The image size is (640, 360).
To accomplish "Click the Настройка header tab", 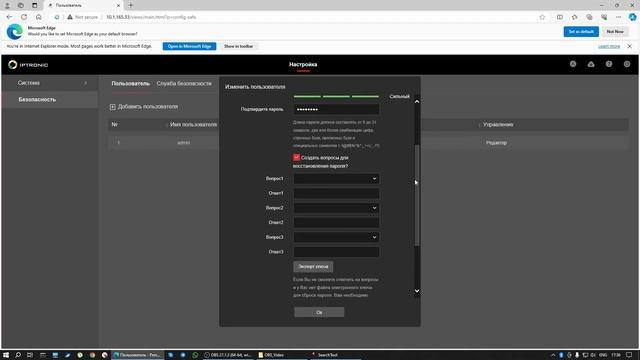I will click(303, 64).
